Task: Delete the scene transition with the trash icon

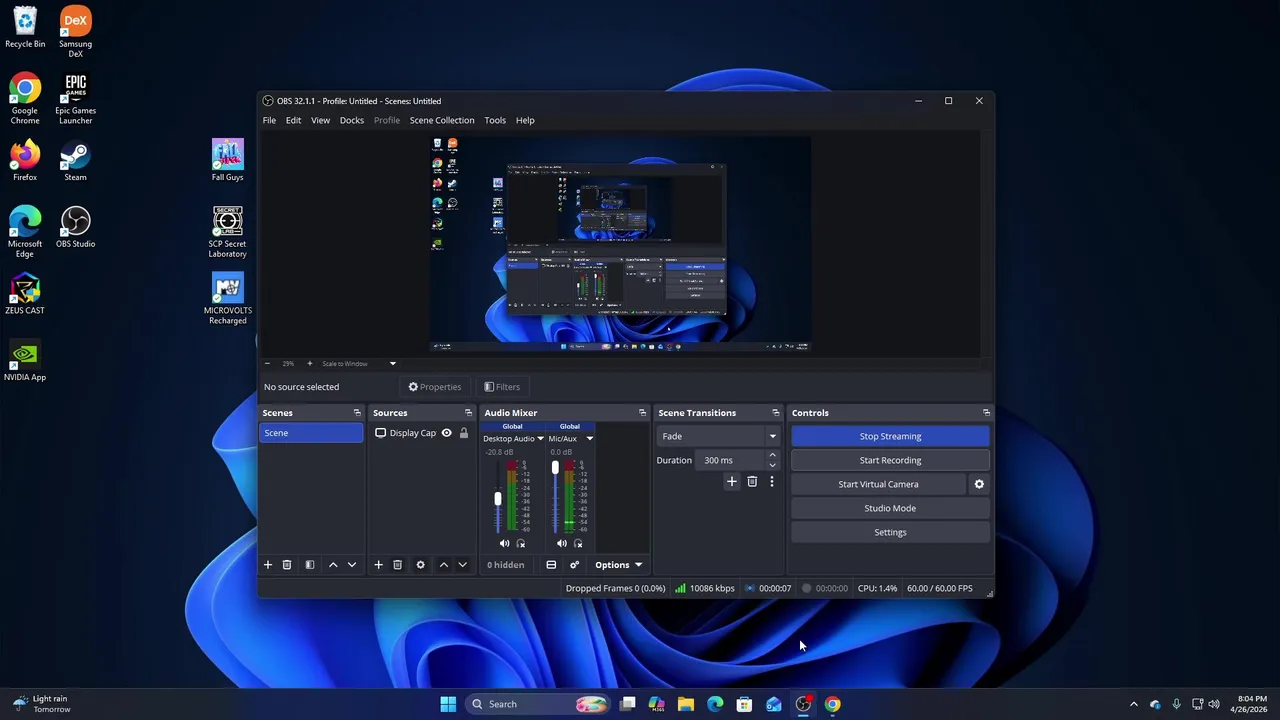Action: tap(752, 482)
